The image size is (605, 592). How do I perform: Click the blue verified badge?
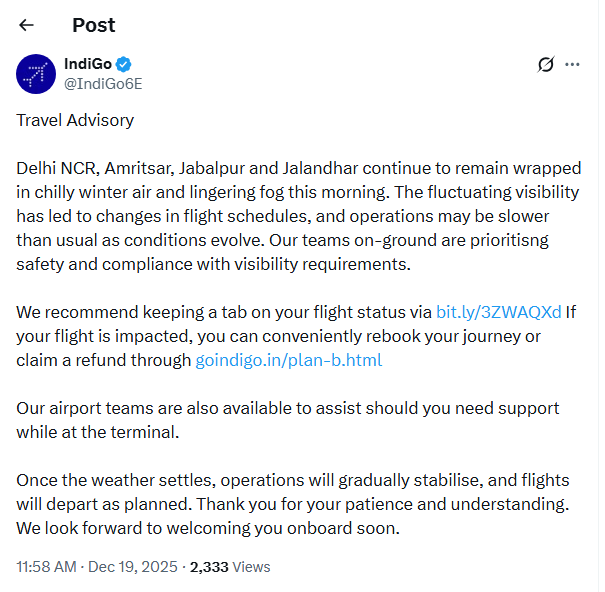123,64
